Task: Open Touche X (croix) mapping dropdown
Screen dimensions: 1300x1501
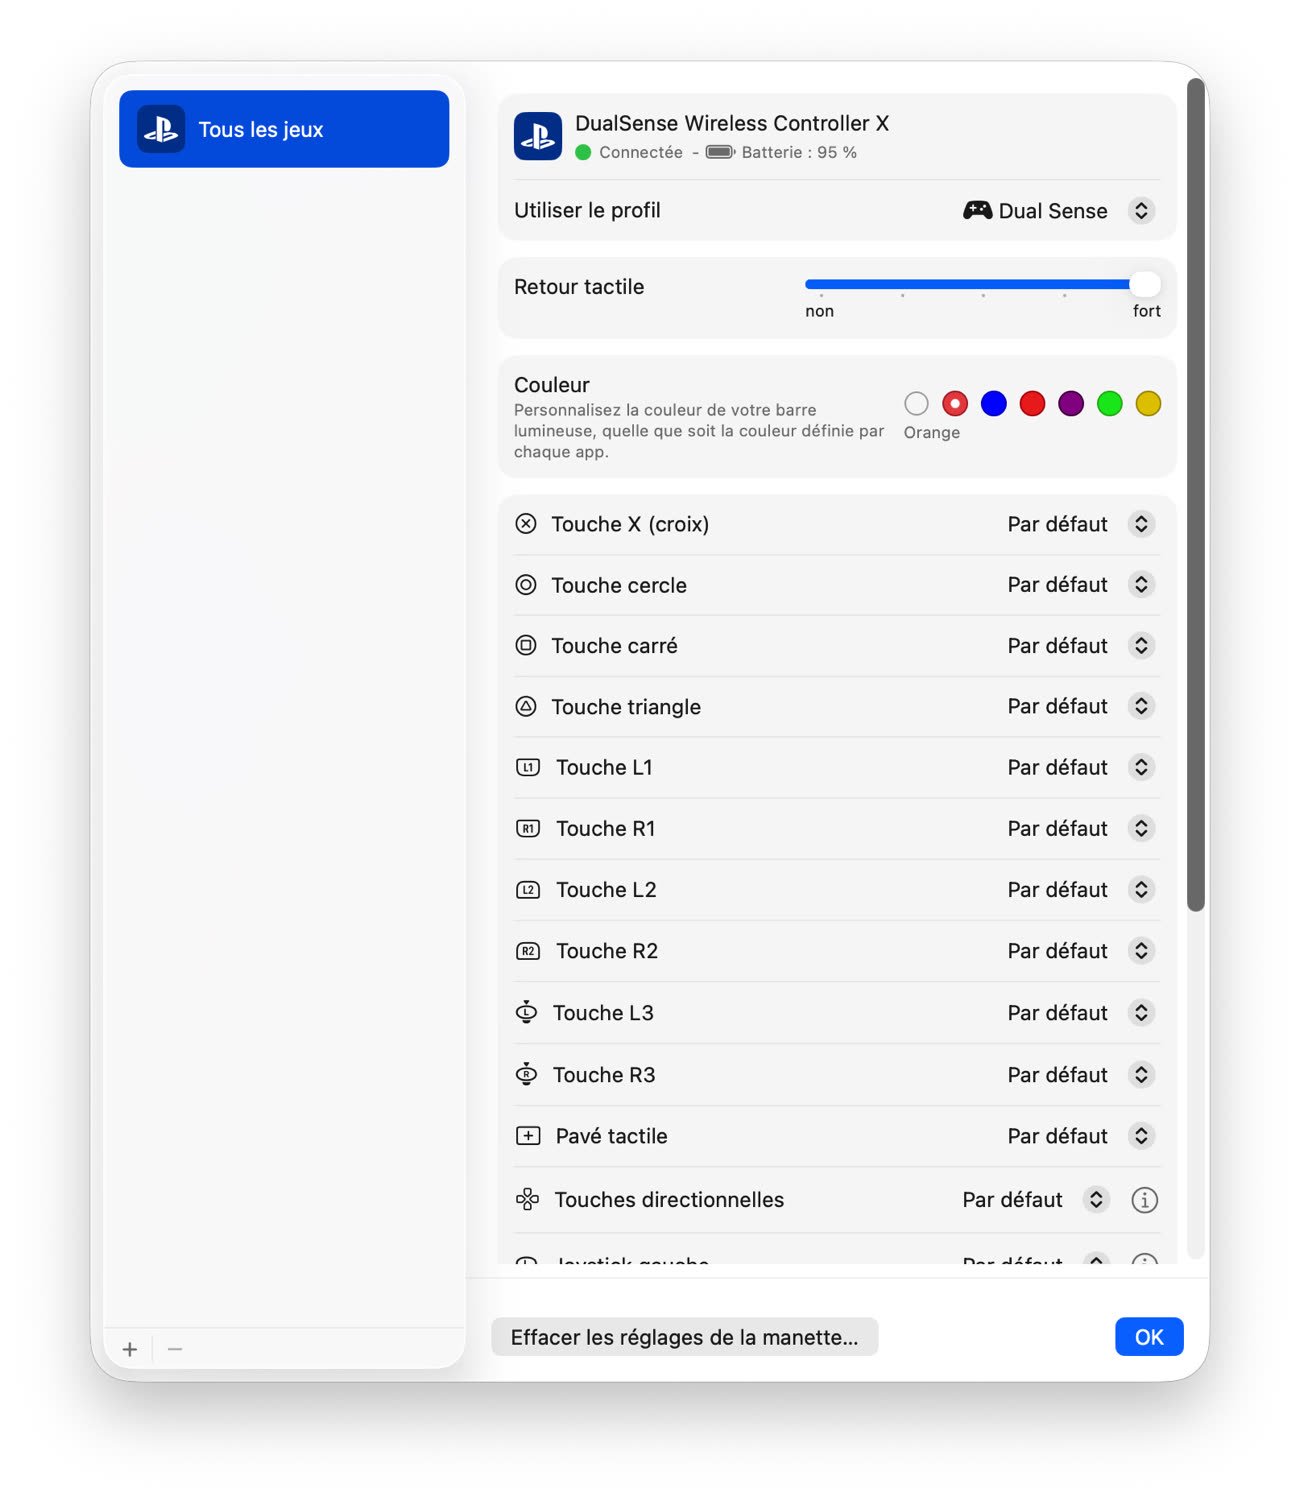Action: pos(1141,524)
